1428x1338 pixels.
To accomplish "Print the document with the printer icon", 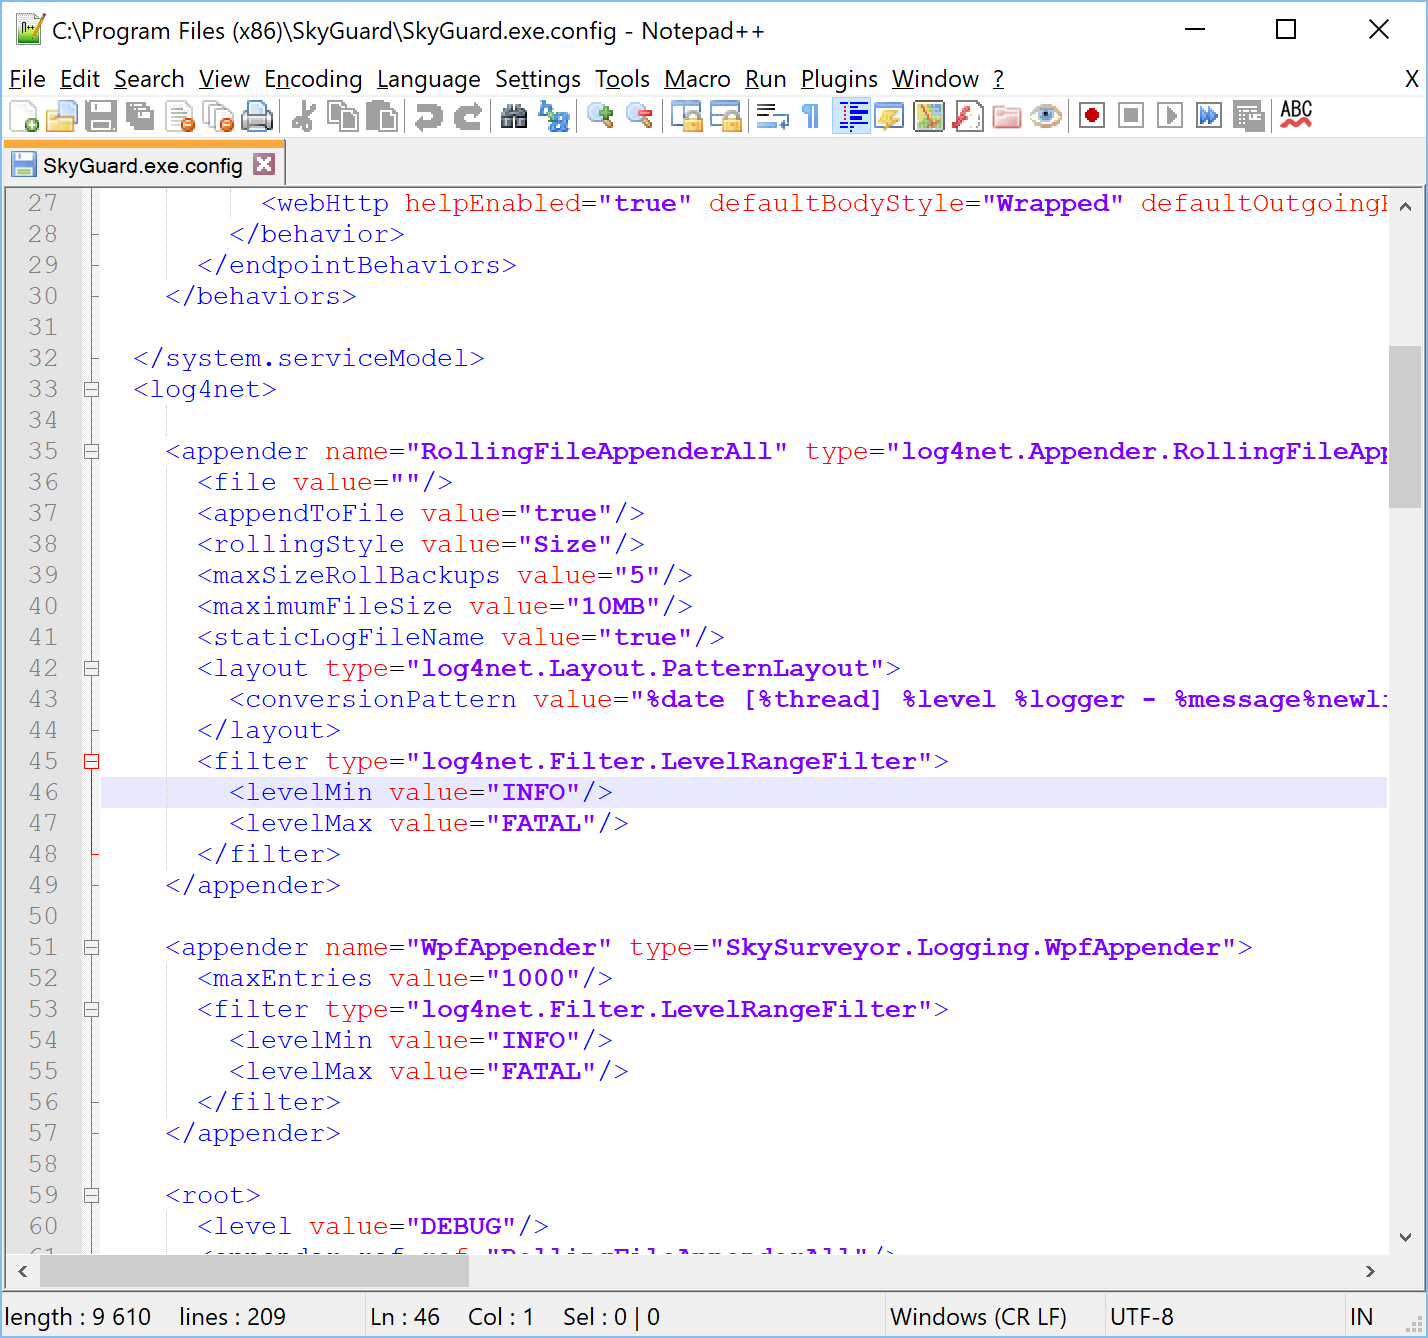I will [257, 117].
